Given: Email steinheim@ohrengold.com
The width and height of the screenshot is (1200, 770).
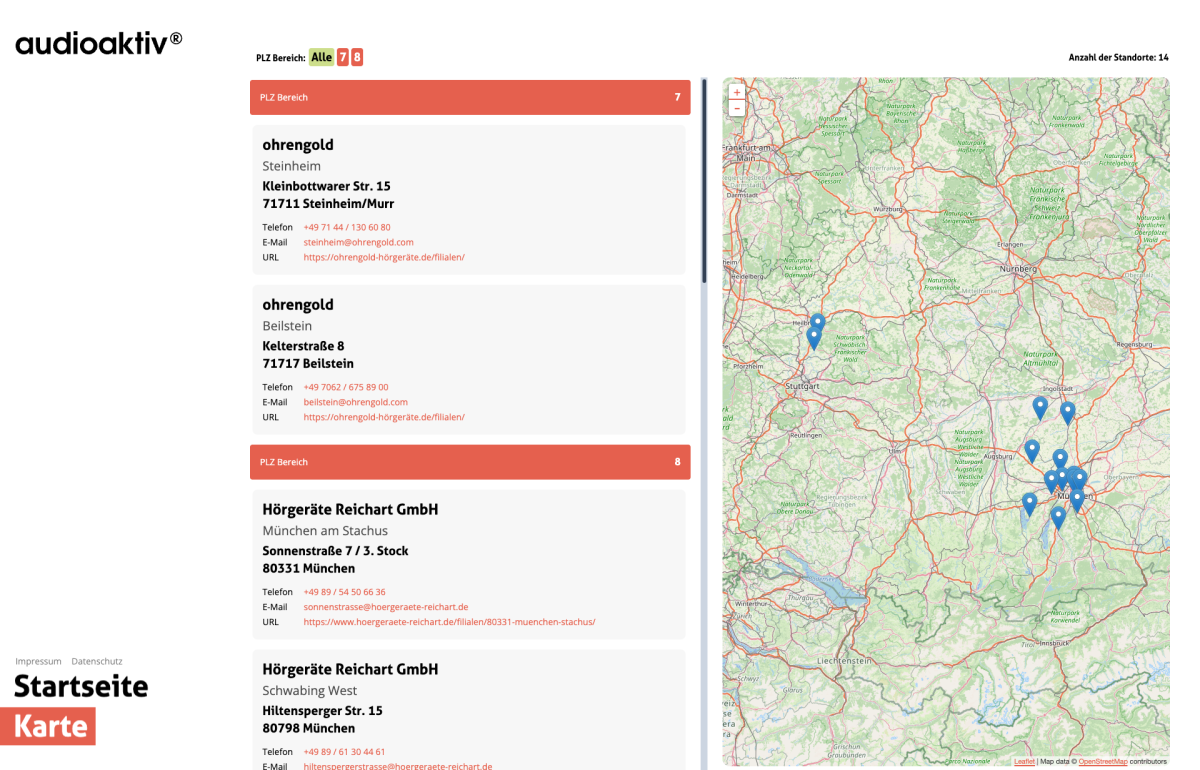Looking at the screenshot, I should (x=358, y=242).
